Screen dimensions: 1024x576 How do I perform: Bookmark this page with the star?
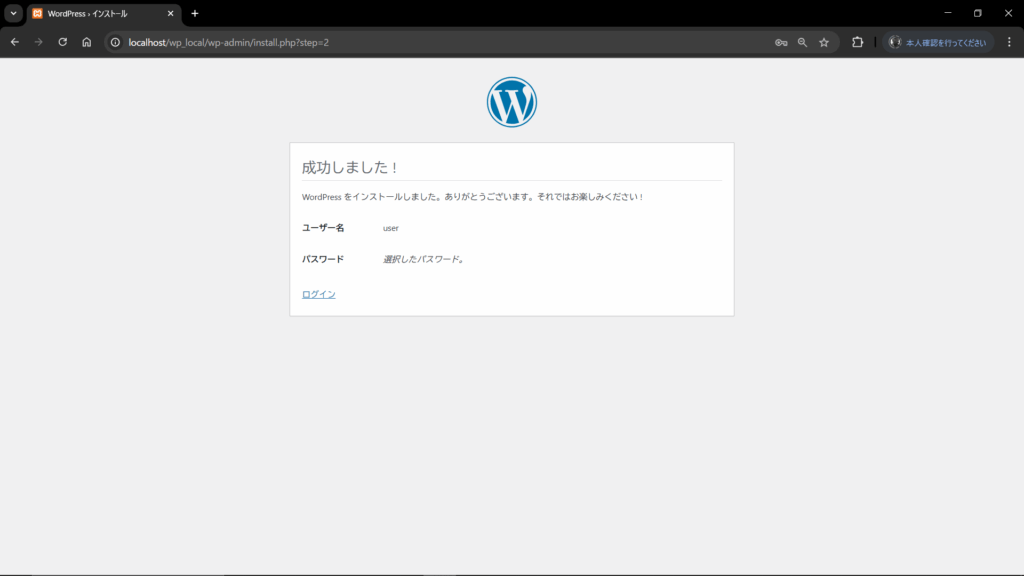[824, 42]
